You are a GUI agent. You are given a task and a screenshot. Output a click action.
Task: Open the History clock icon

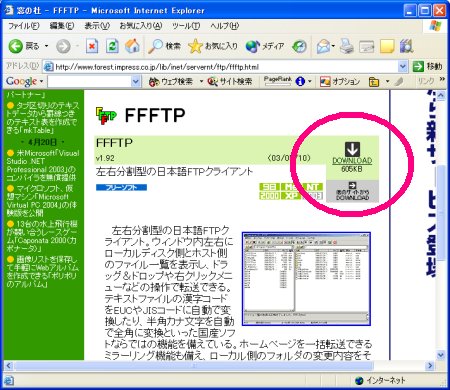point(299,46)
